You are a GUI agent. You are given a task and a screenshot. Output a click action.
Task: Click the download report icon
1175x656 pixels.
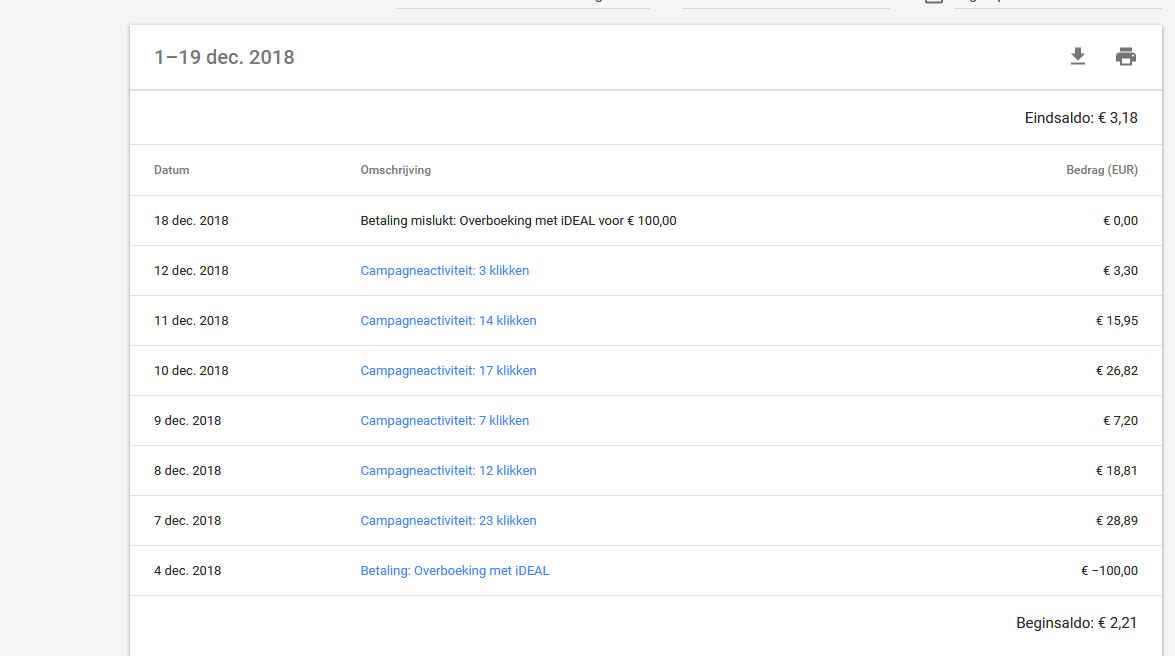pyautogui.click(x=1078, y=56)
